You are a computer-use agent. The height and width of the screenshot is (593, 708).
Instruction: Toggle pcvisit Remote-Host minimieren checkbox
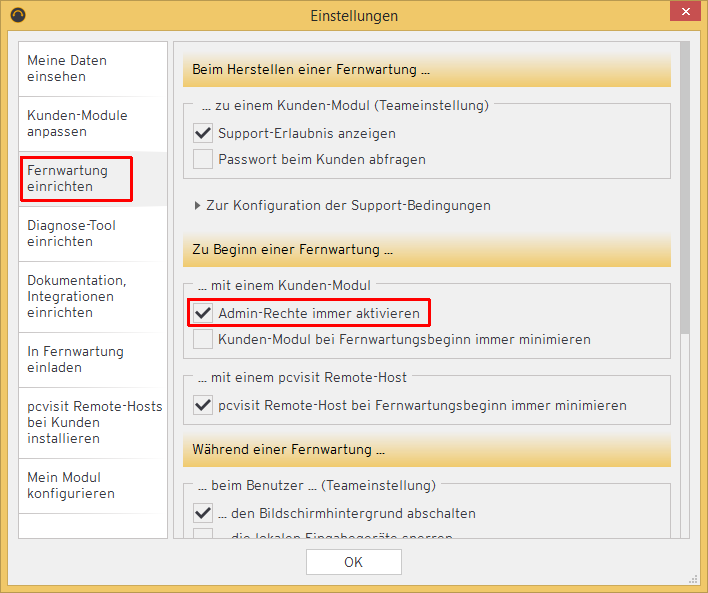203,405
